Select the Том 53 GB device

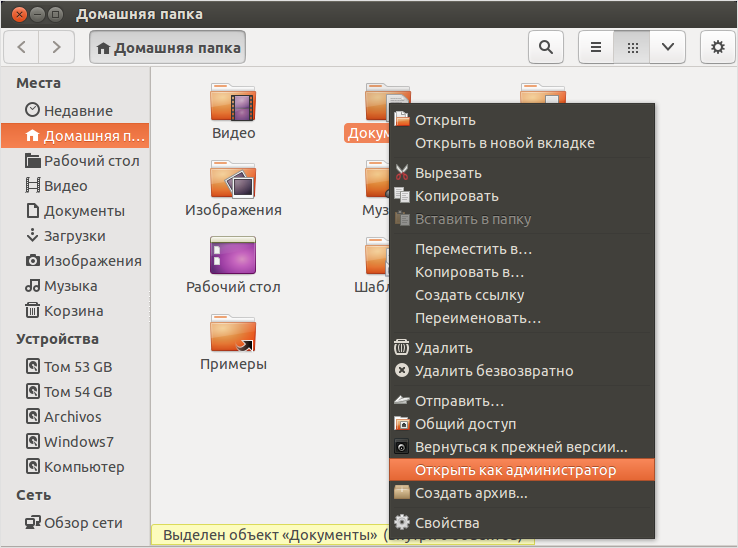pyautogui.click(x=75, y=367)
